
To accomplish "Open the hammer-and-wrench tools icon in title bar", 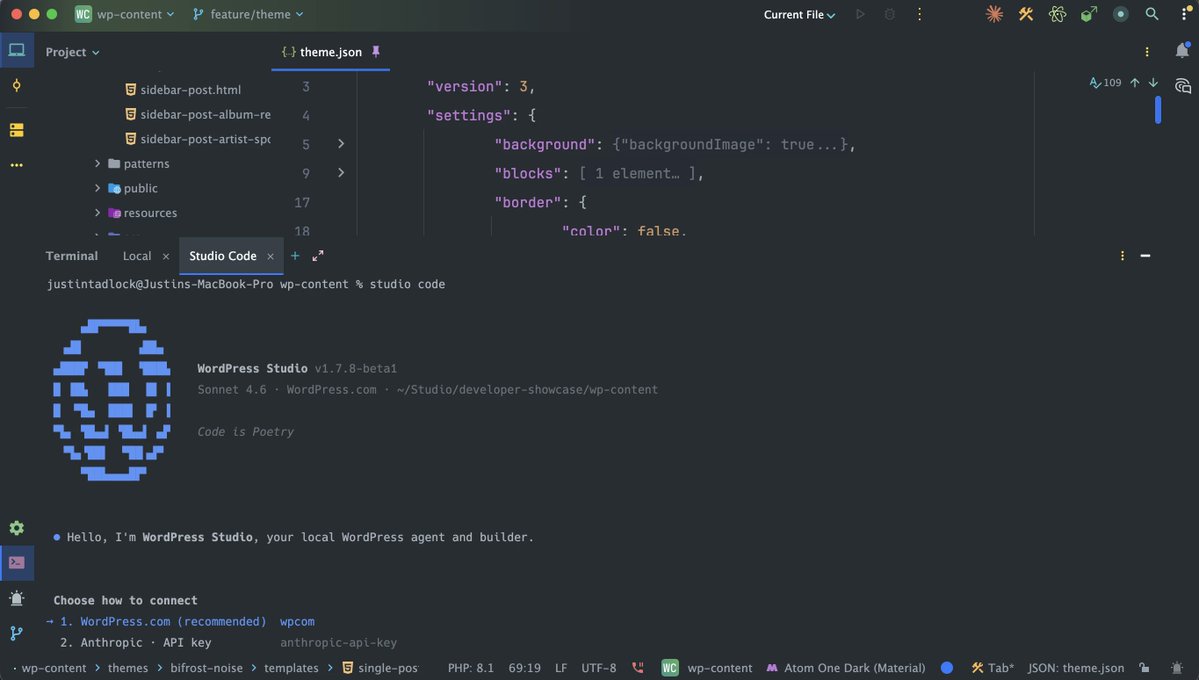I will click(1025, 14).
